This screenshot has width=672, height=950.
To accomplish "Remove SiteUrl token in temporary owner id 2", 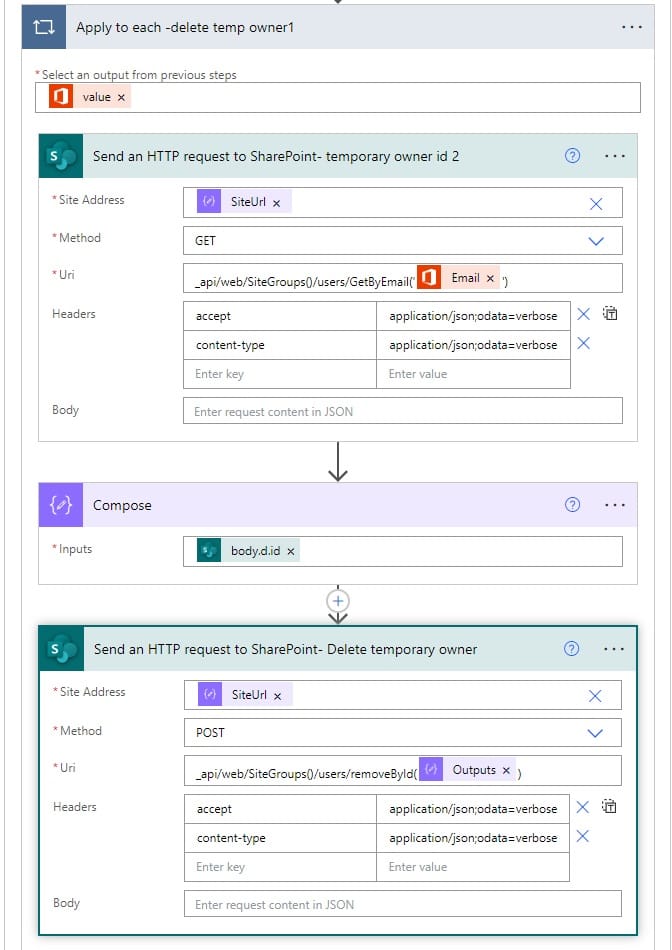I will tap(276, 203).
